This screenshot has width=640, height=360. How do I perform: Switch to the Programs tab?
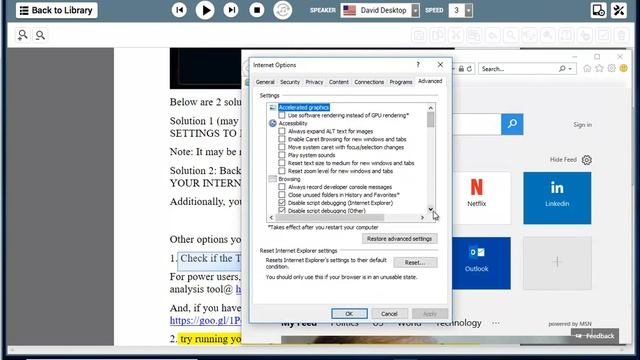pyautogui.click(x=401, y=82)
